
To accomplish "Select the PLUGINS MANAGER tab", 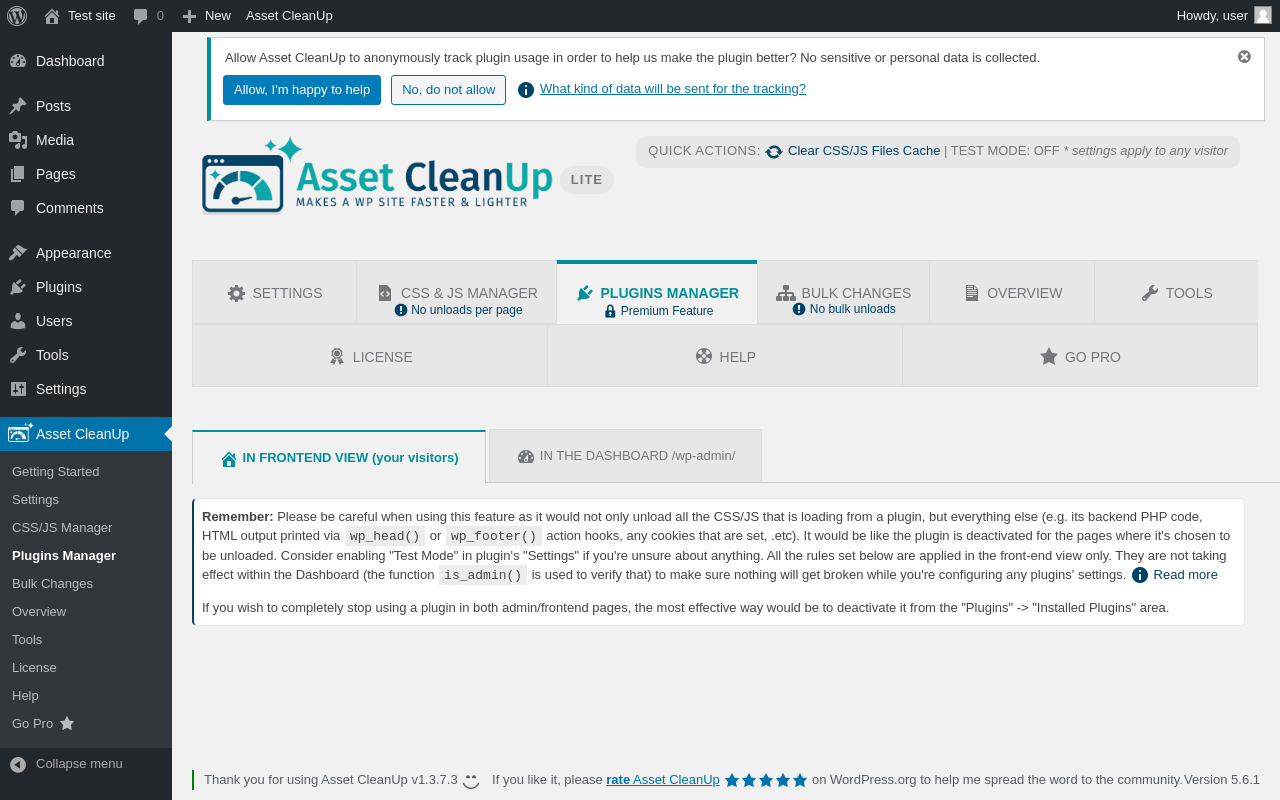I will (657, 293).
